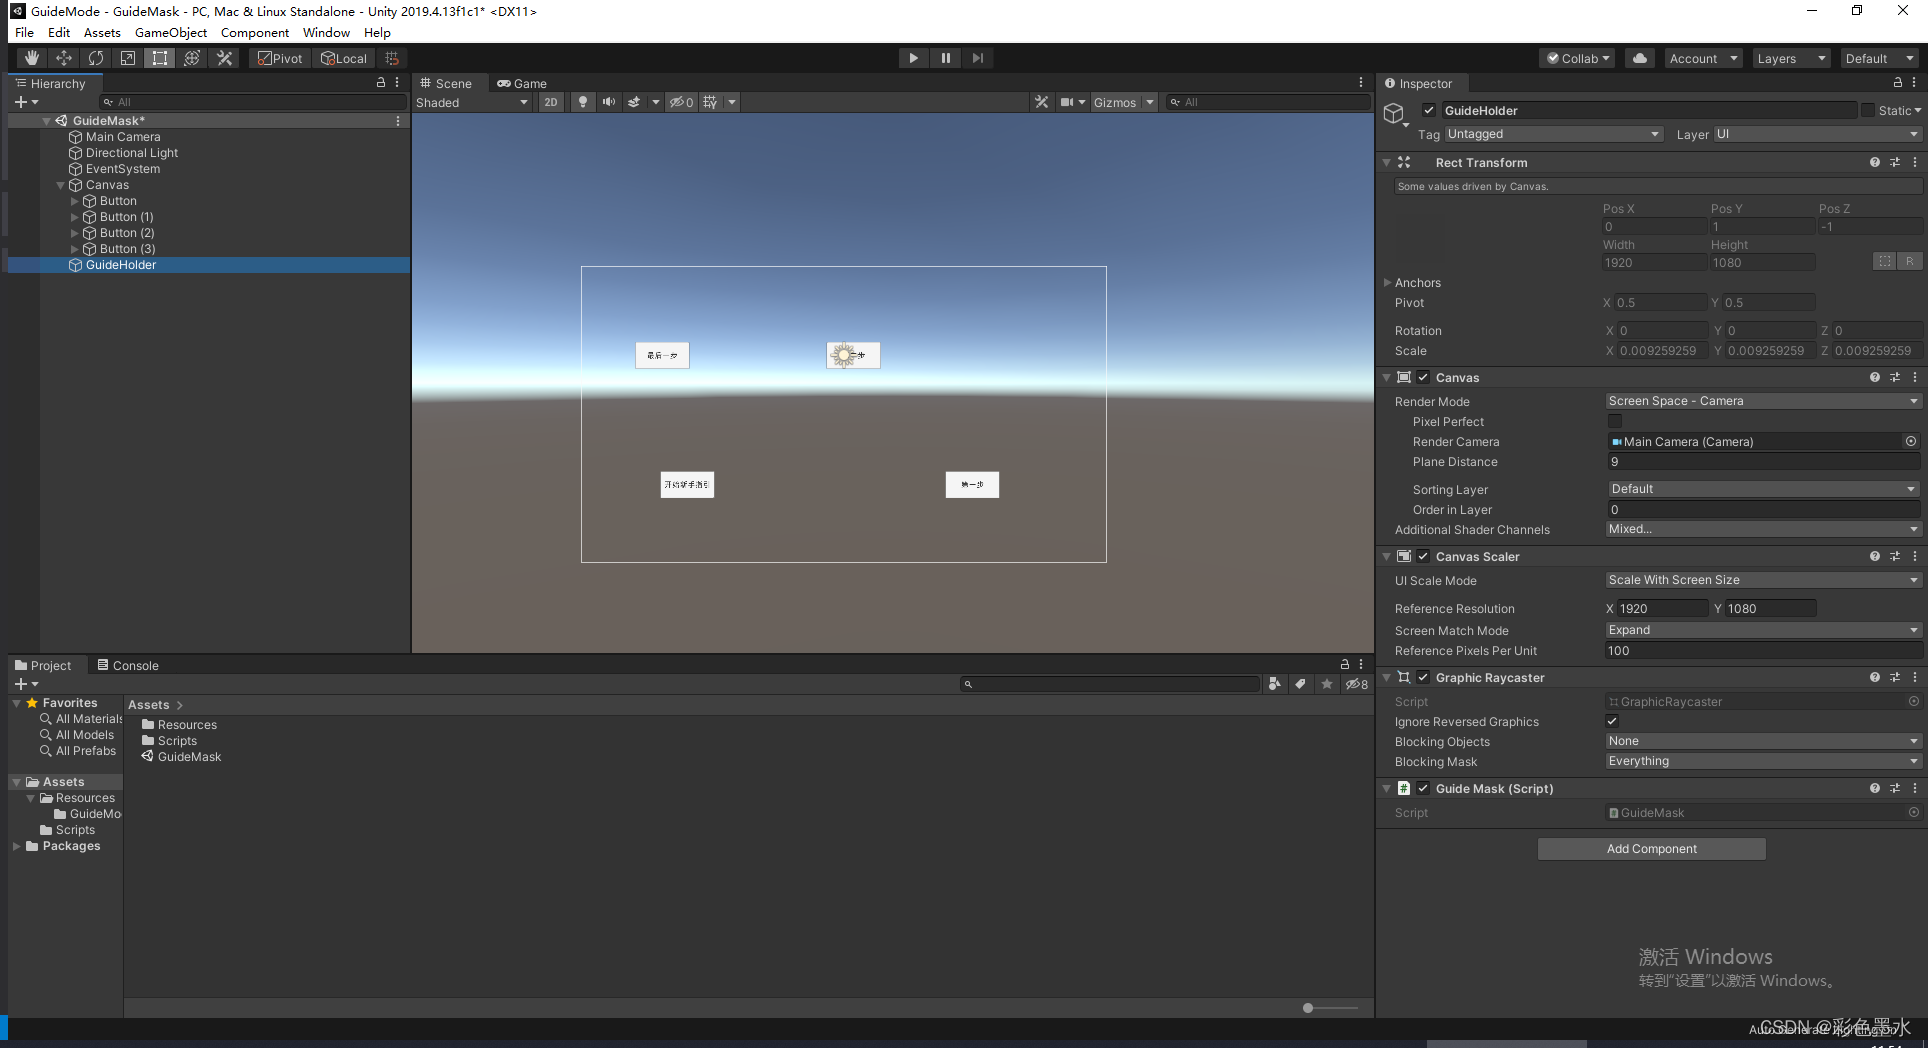Click Hierarchy search field

pyautogui.click(x=252, y=102)
